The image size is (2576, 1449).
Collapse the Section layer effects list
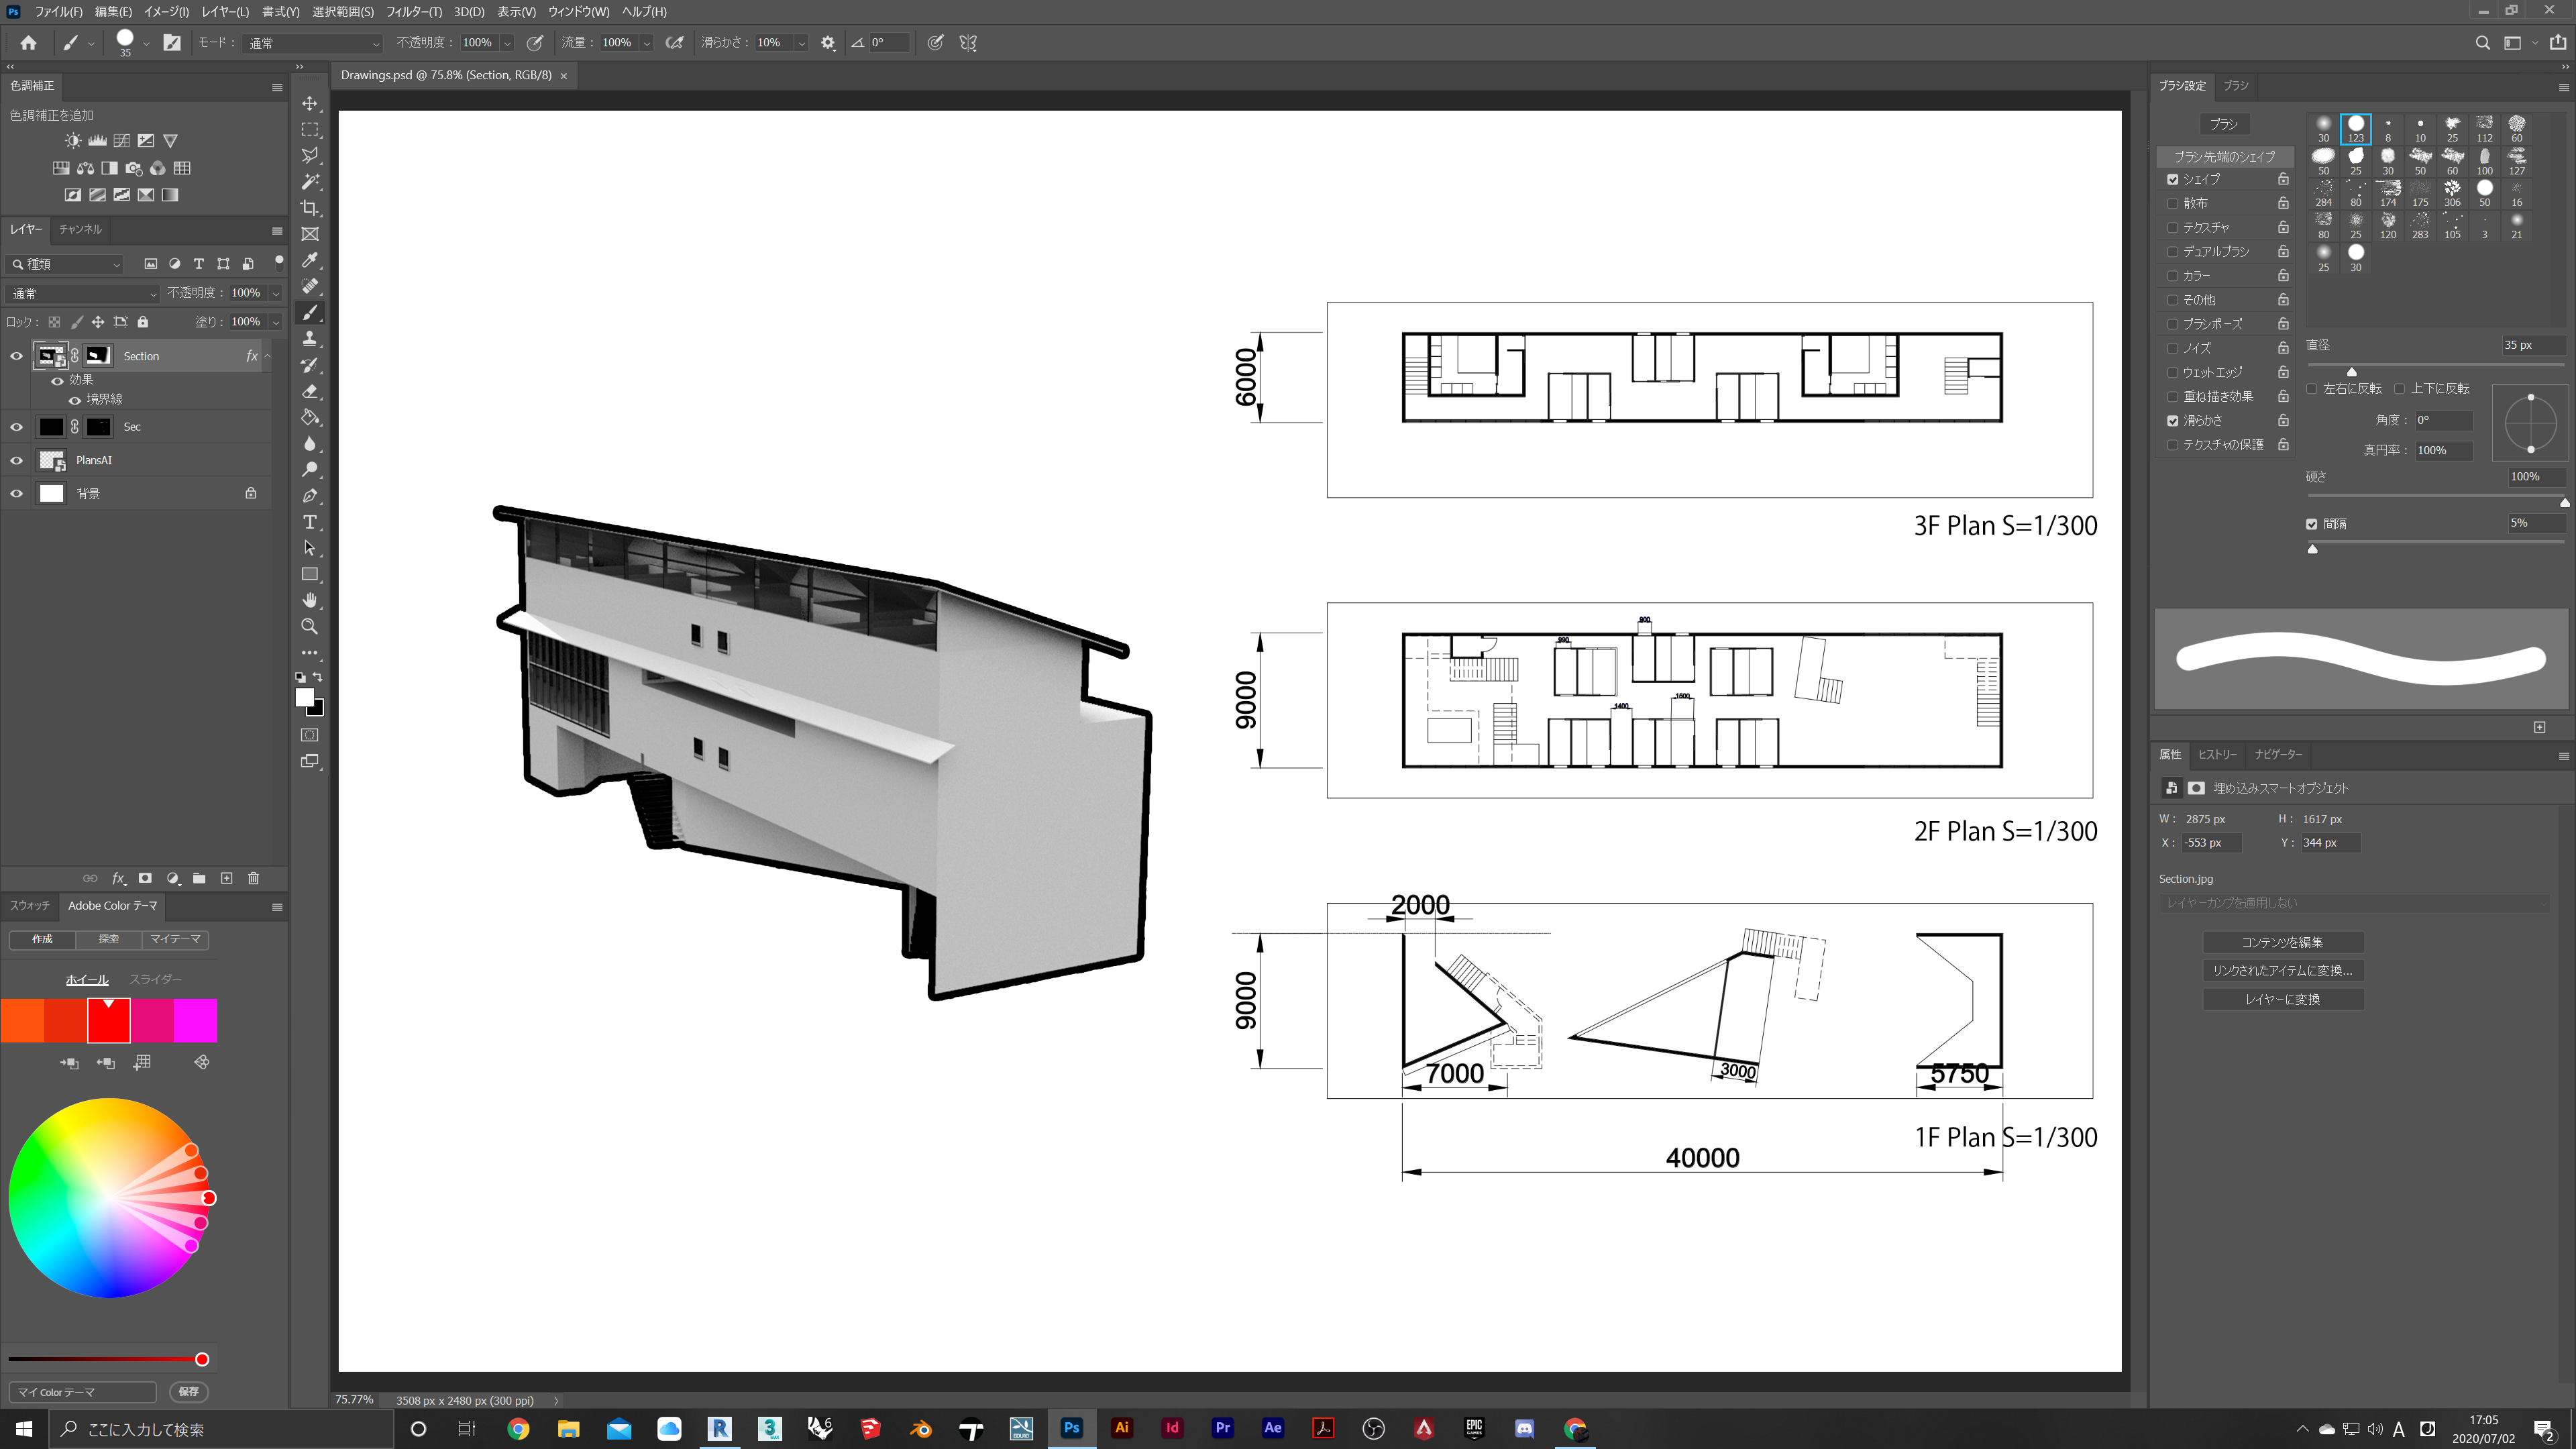point(267,355)
